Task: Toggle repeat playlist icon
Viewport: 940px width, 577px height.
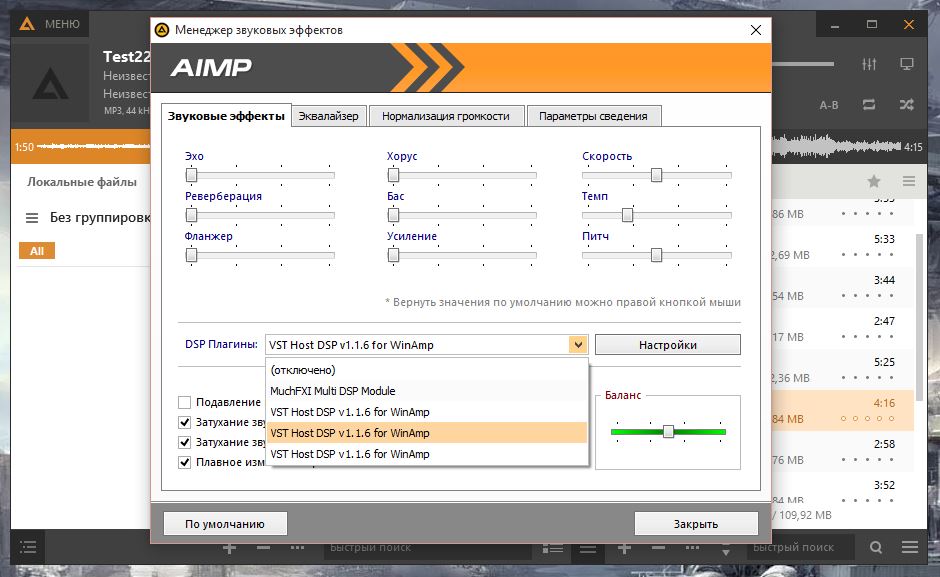Action: coord(869,105)
